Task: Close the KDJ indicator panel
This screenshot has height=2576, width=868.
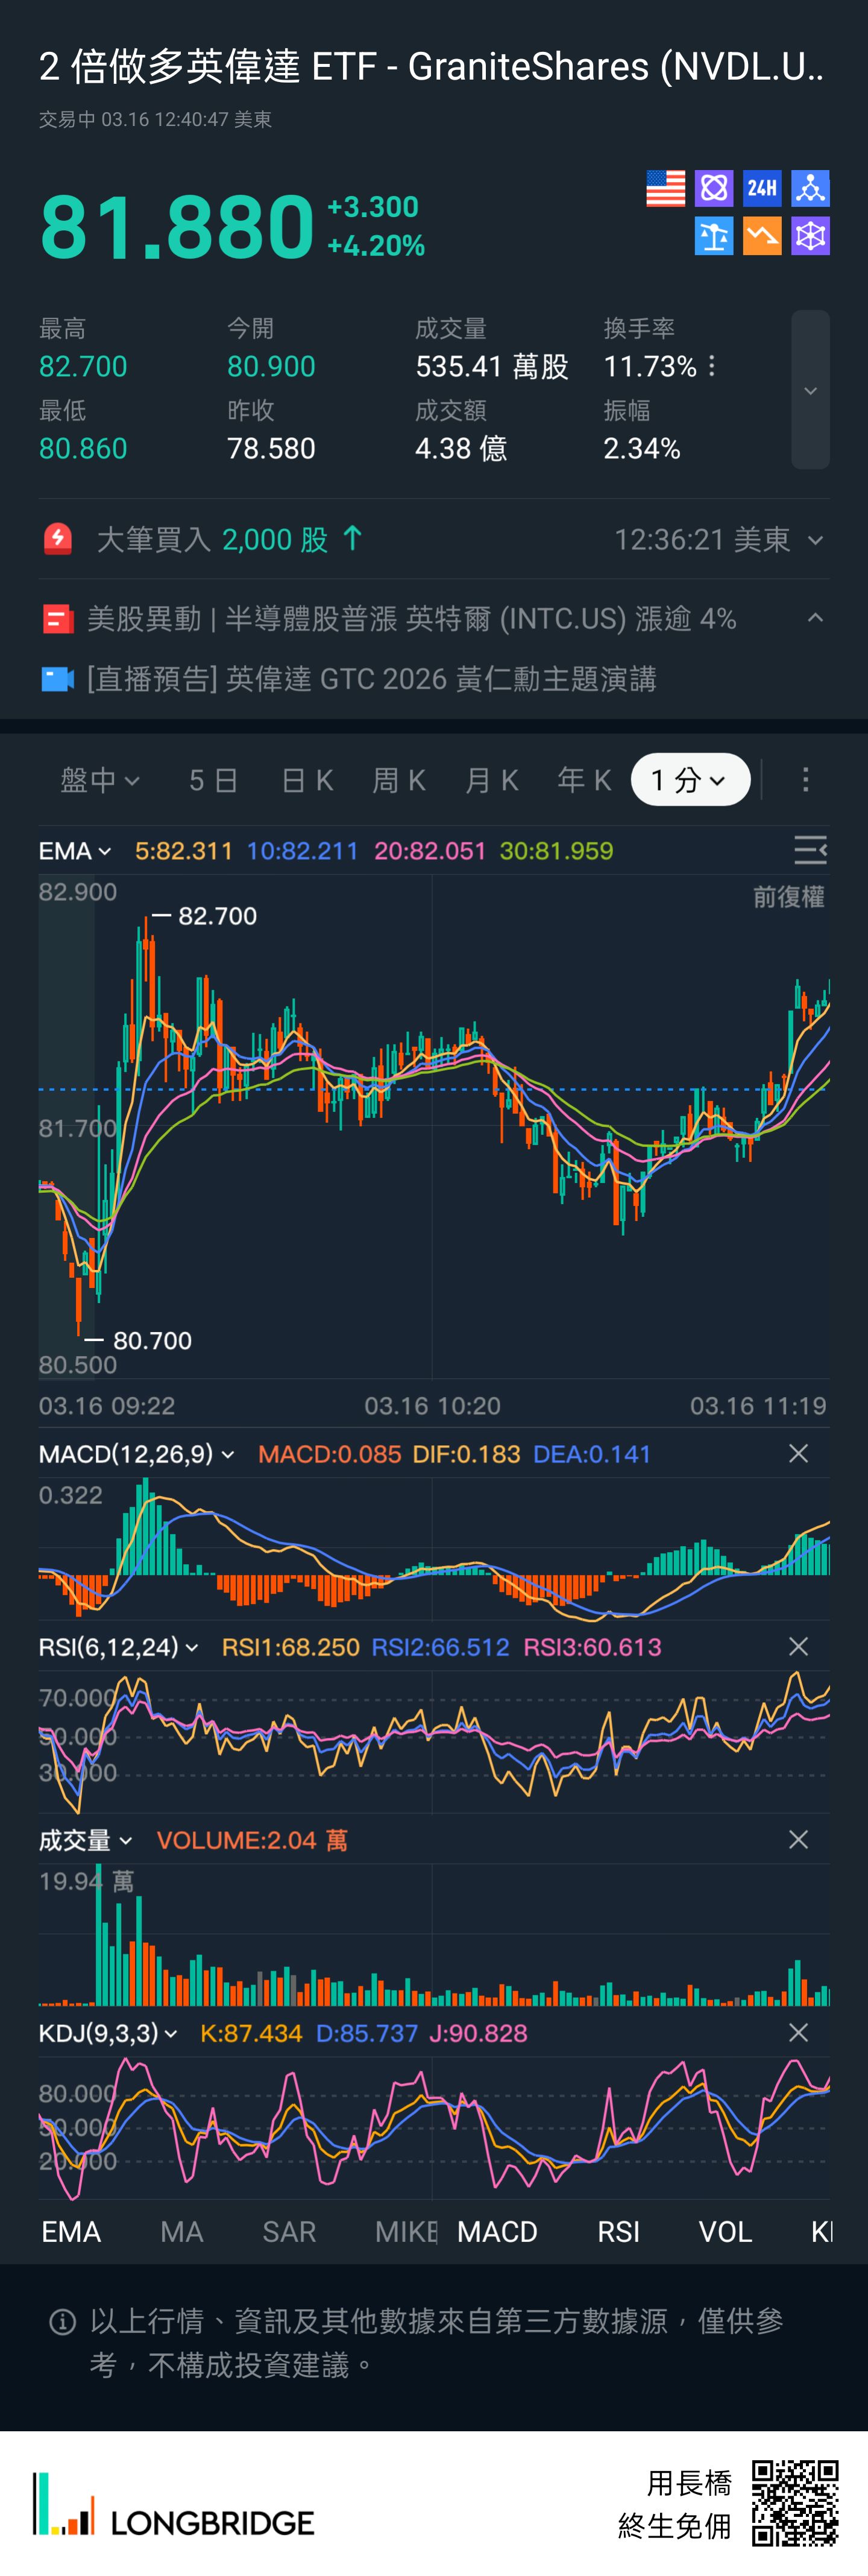Action: pyautogui.click(x=798, y=2032)
